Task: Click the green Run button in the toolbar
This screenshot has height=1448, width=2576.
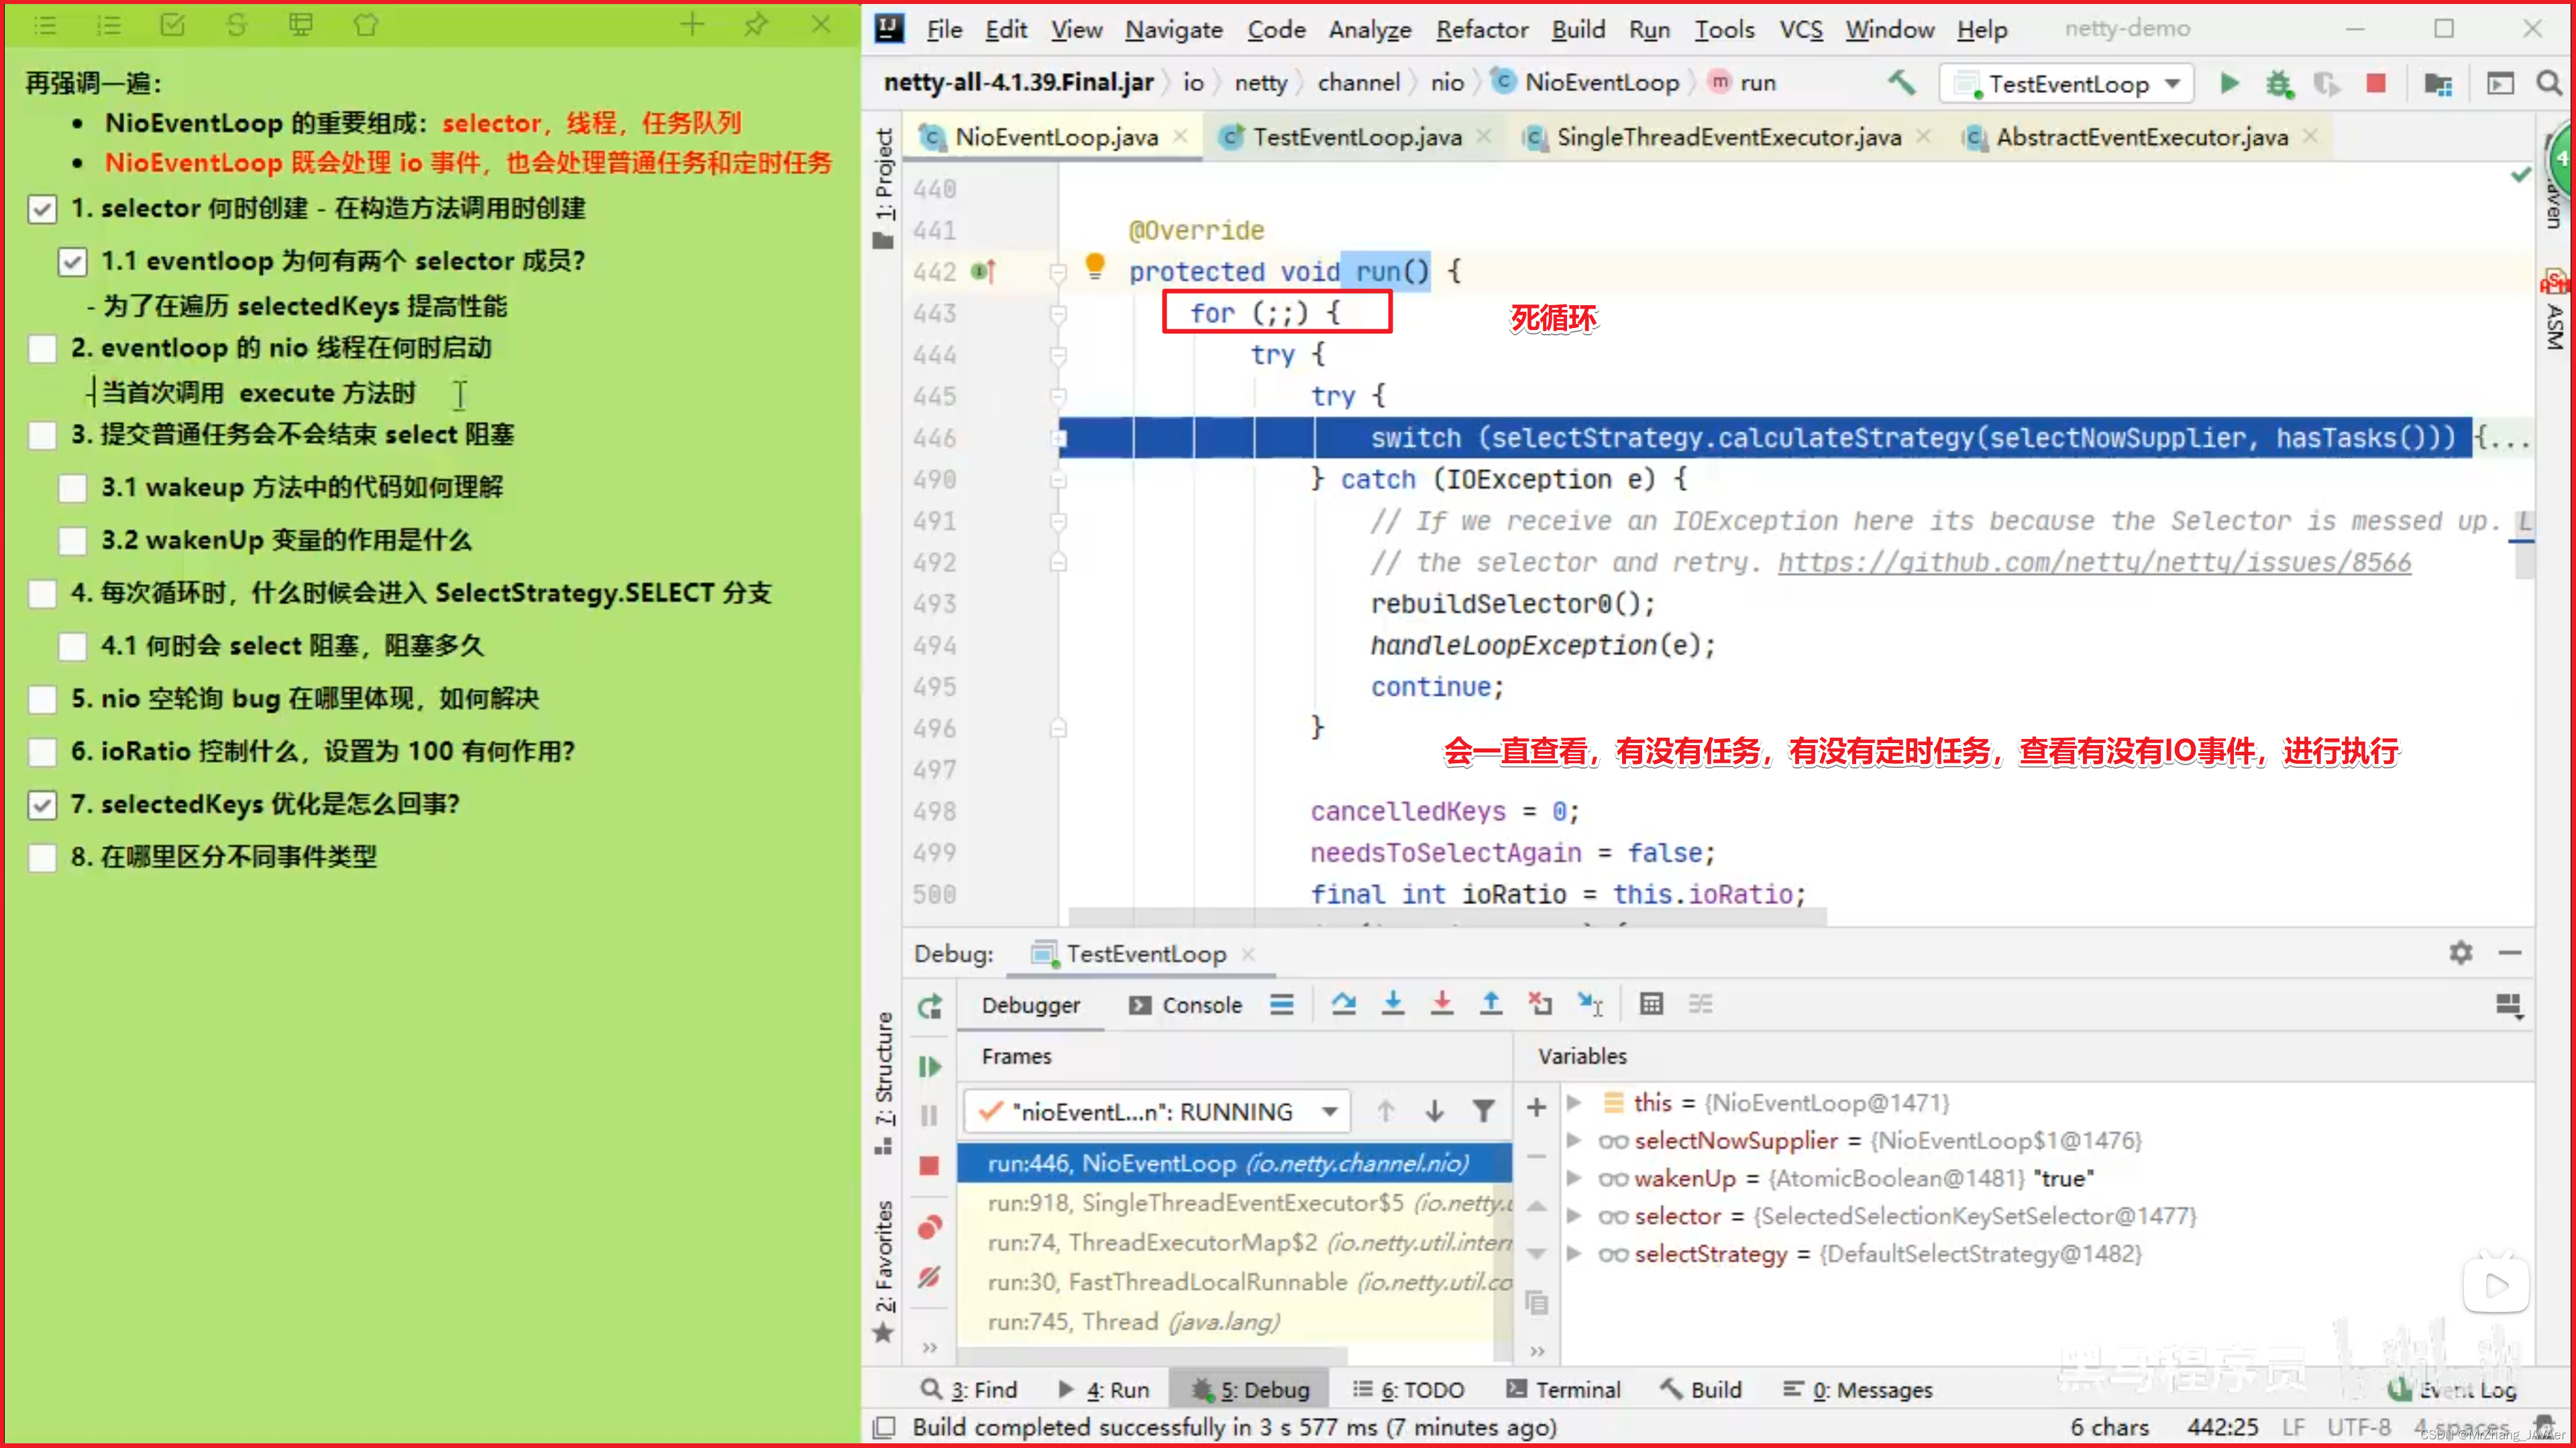Action: coord(2229,83)
